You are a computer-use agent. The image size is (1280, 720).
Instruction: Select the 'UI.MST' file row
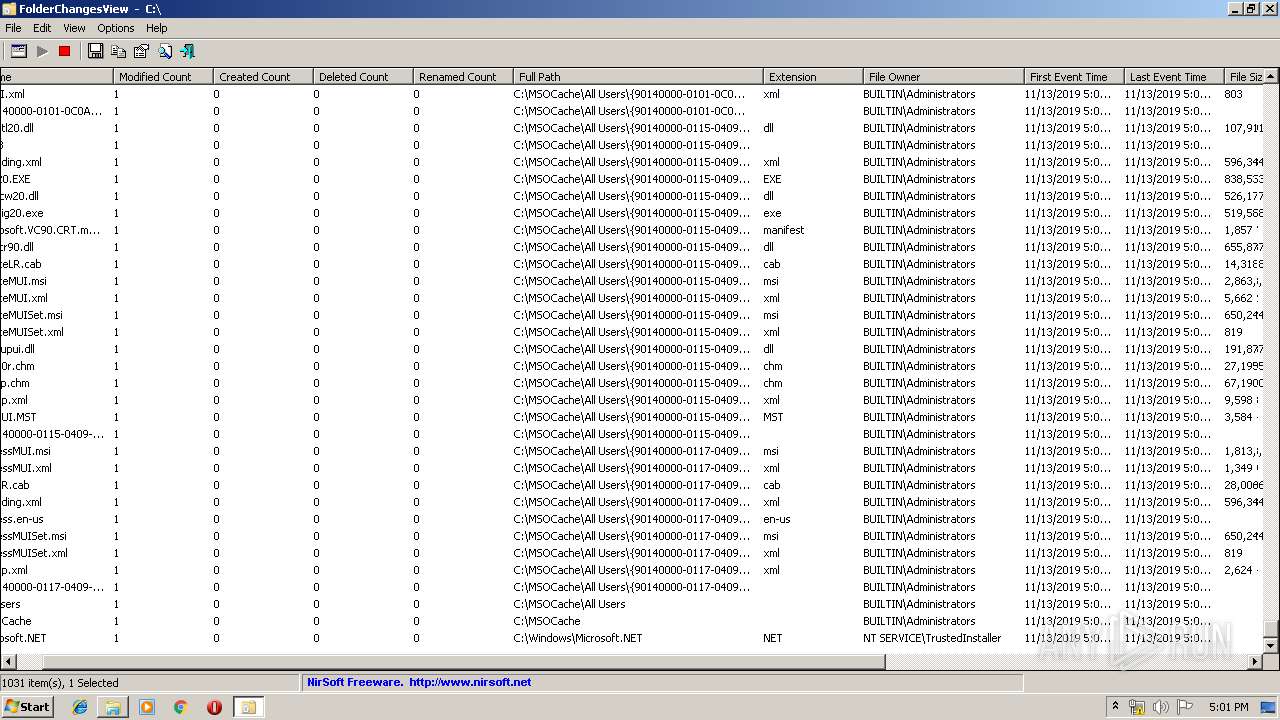coord(632,417)
